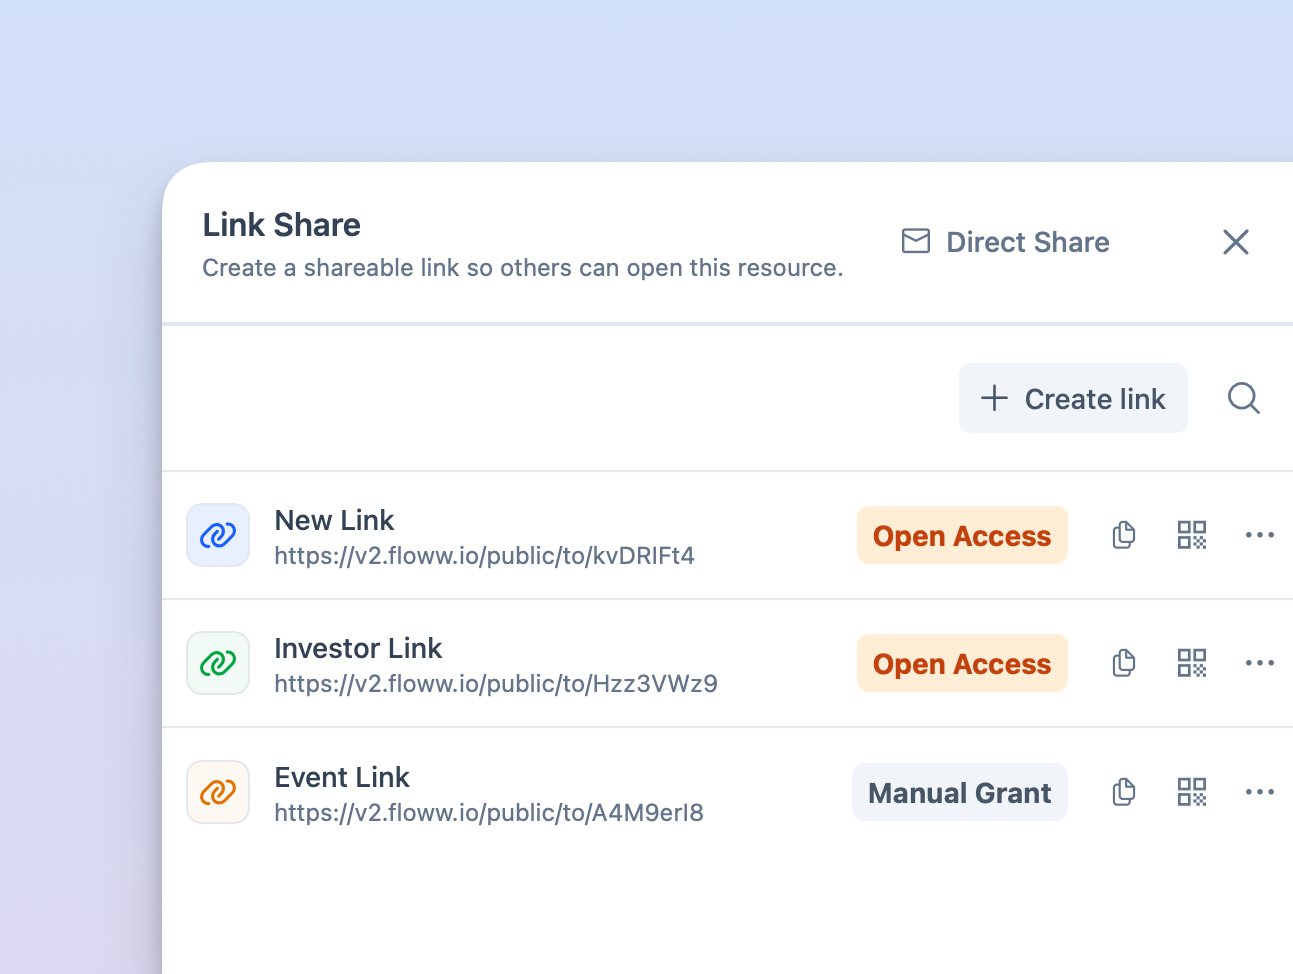Click the blue chain icon of New Link

(x=218, y=535)
